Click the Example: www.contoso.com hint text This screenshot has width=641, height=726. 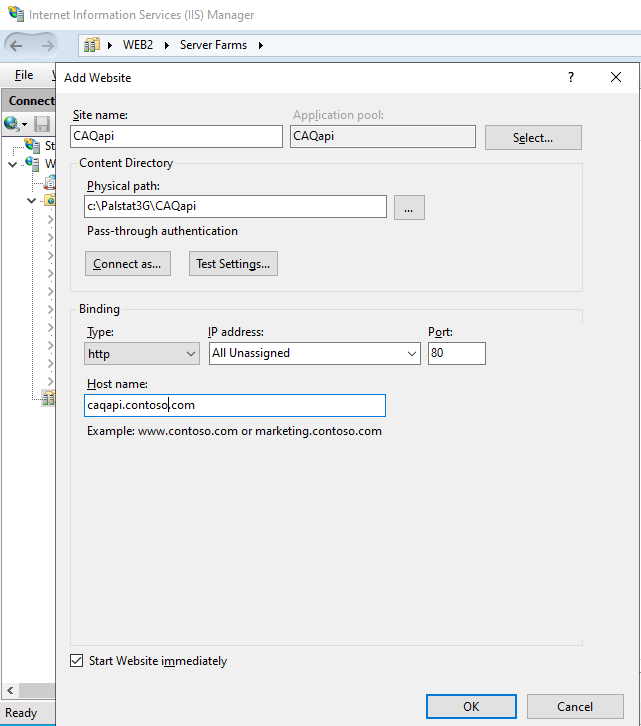click(x=234, y=431)
